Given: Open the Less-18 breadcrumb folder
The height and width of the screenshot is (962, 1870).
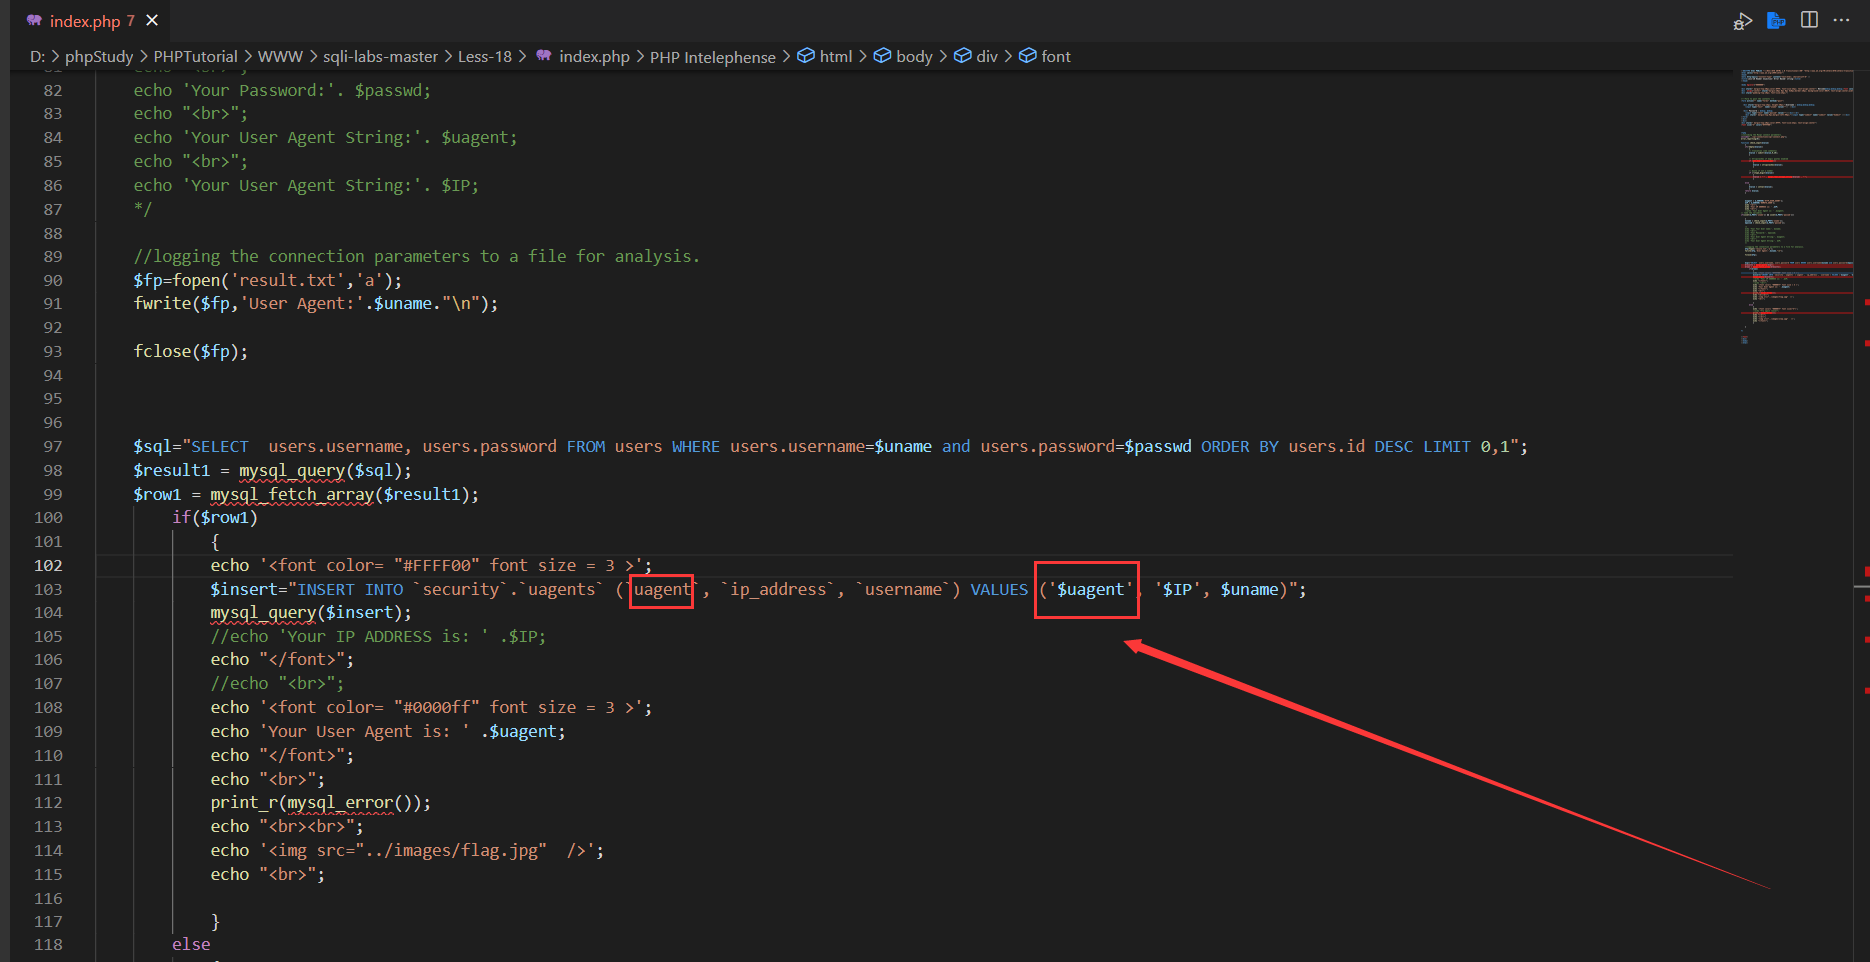Looking at the screenshot, I should (485, 57).
